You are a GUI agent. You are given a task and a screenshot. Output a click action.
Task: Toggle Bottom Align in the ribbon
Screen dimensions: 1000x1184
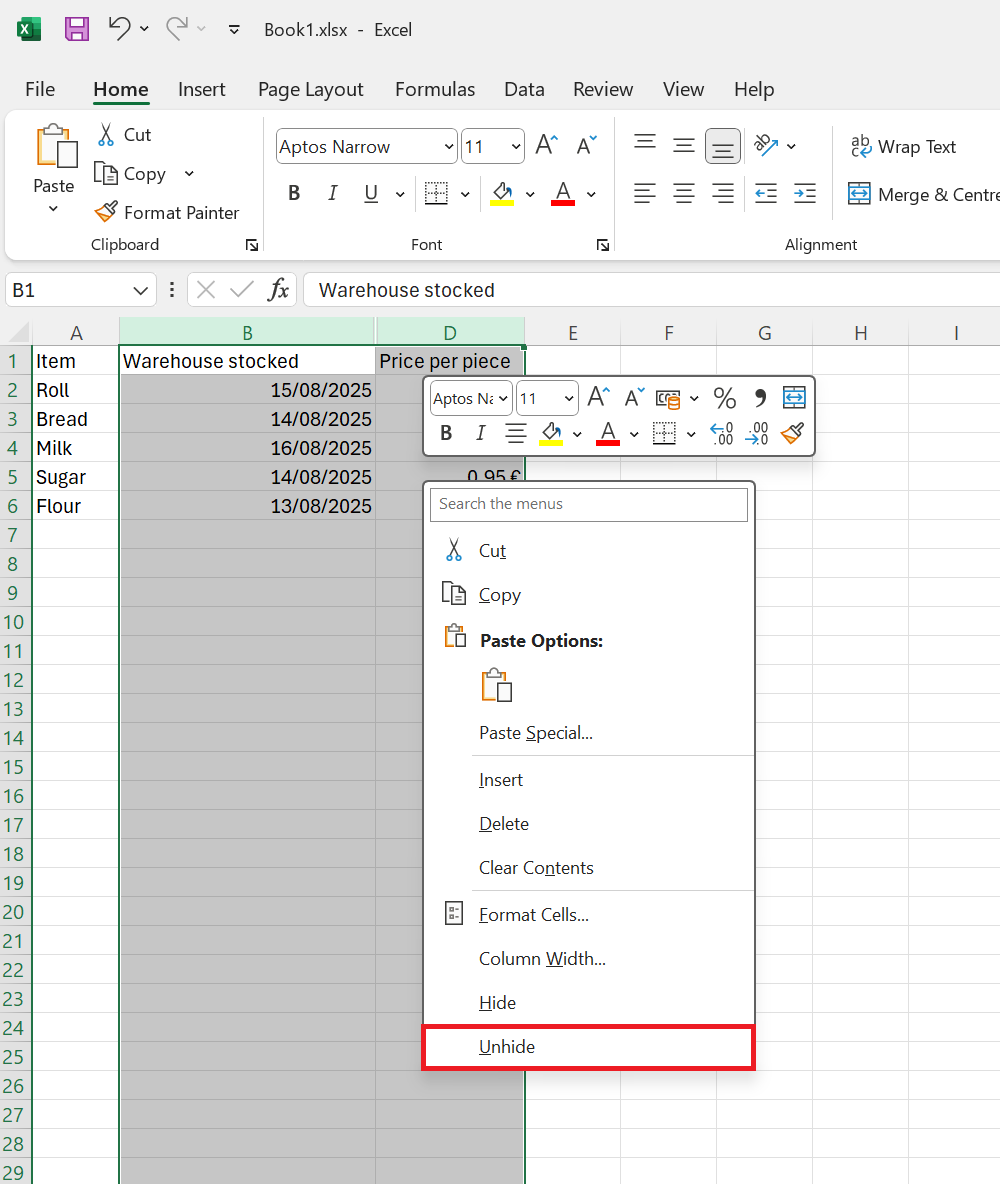coord(723,146)
